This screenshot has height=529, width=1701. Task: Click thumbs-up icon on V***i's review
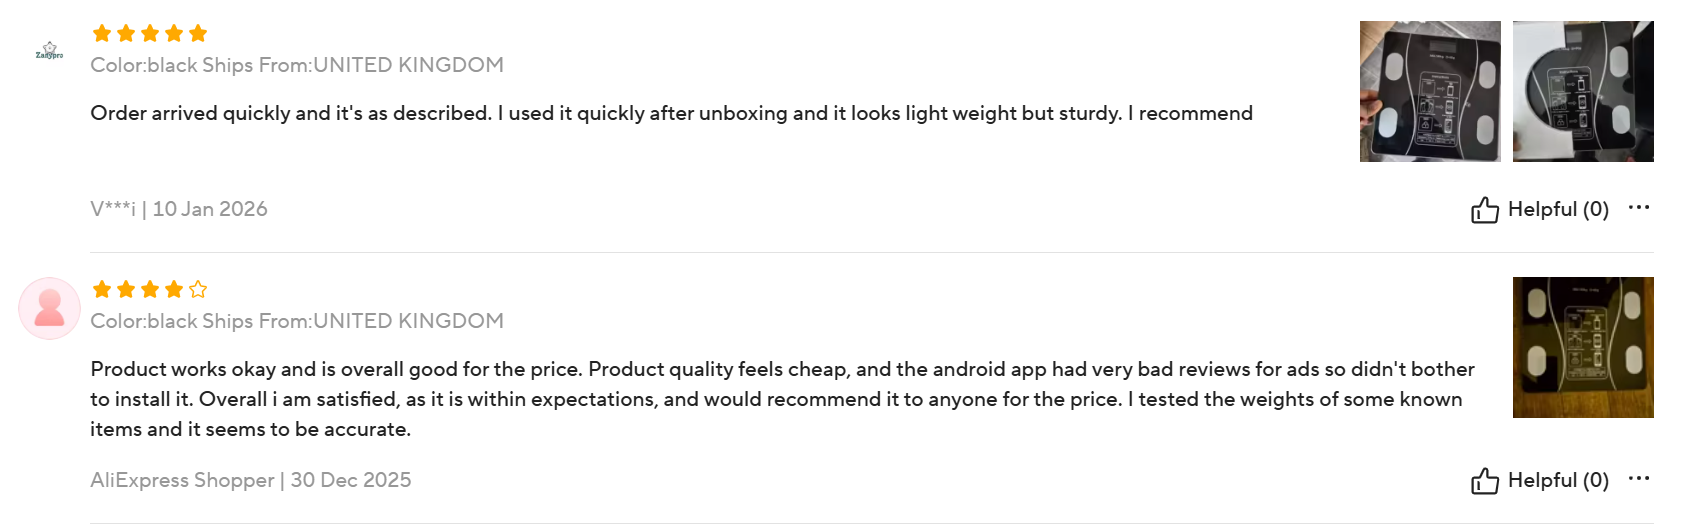click(x=1484, y=210)
